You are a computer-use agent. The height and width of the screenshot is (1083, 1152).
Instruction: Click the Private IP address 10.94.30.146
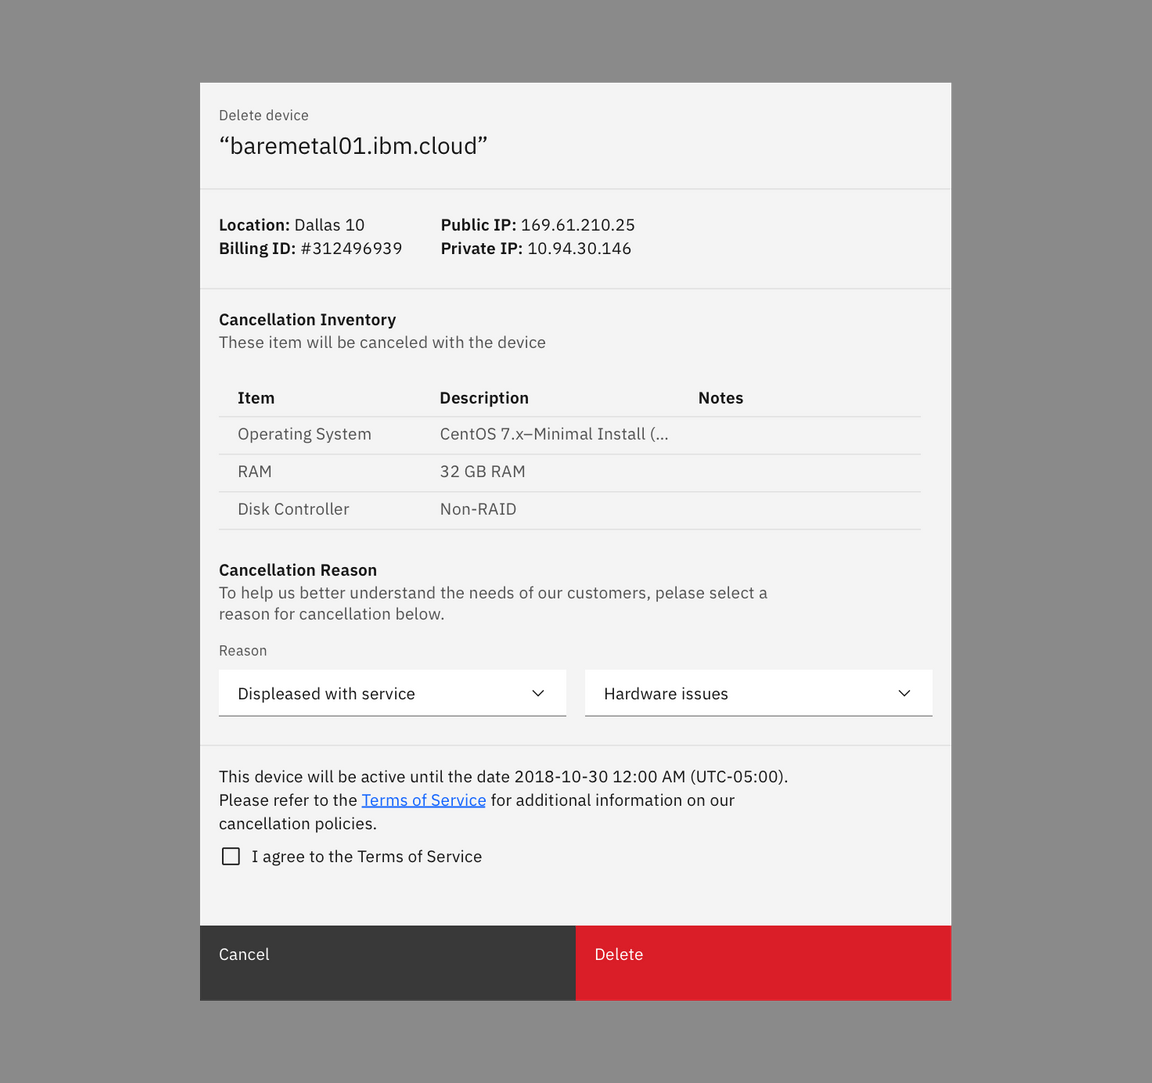pyautogui.click(x=579, y=249)
